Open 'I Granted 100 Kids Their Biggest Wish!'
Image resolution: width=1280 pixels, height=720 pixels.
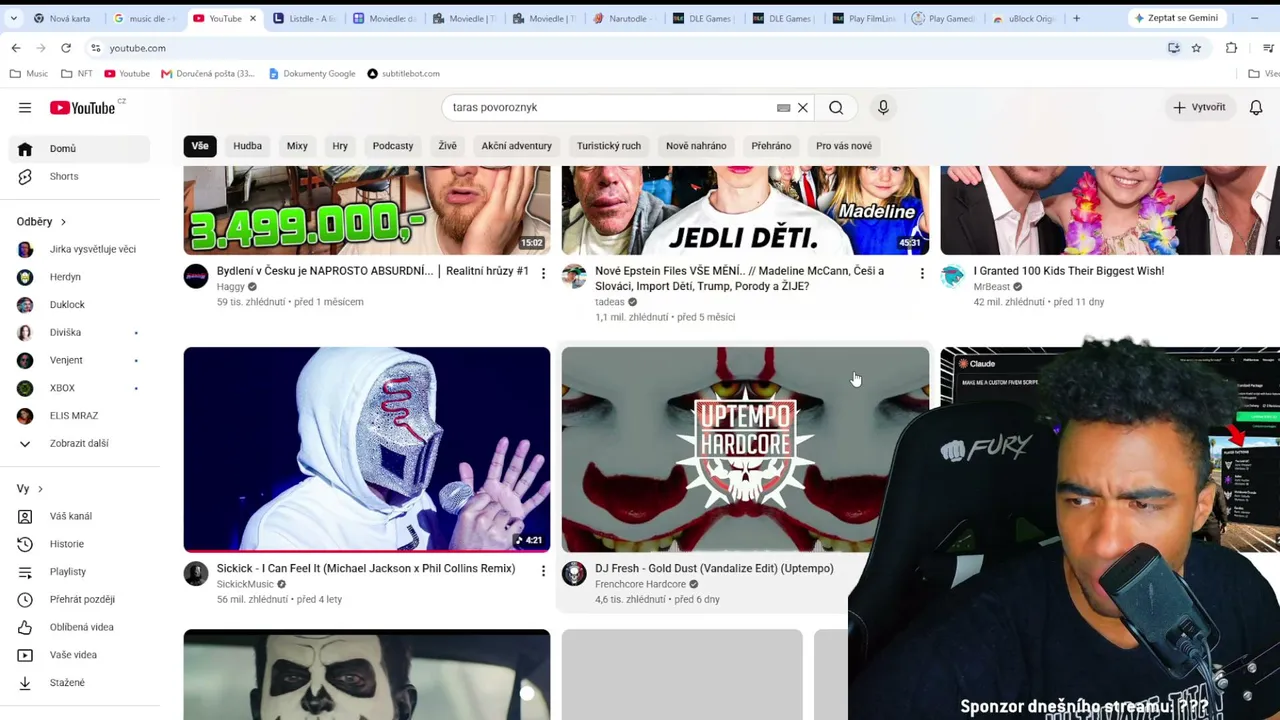tap(1069, 271)
